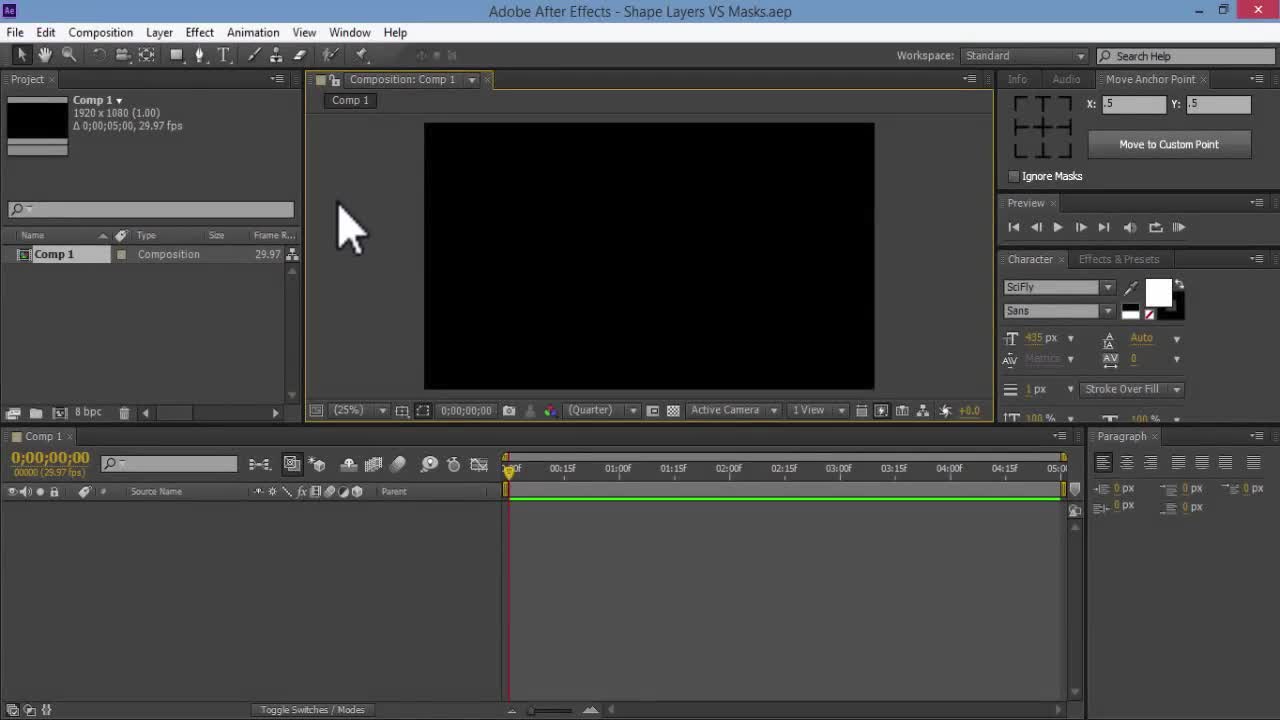Open the magnification 25% dropdown
This screenshot has height=720, width=1280.
[x=359, y=410]
